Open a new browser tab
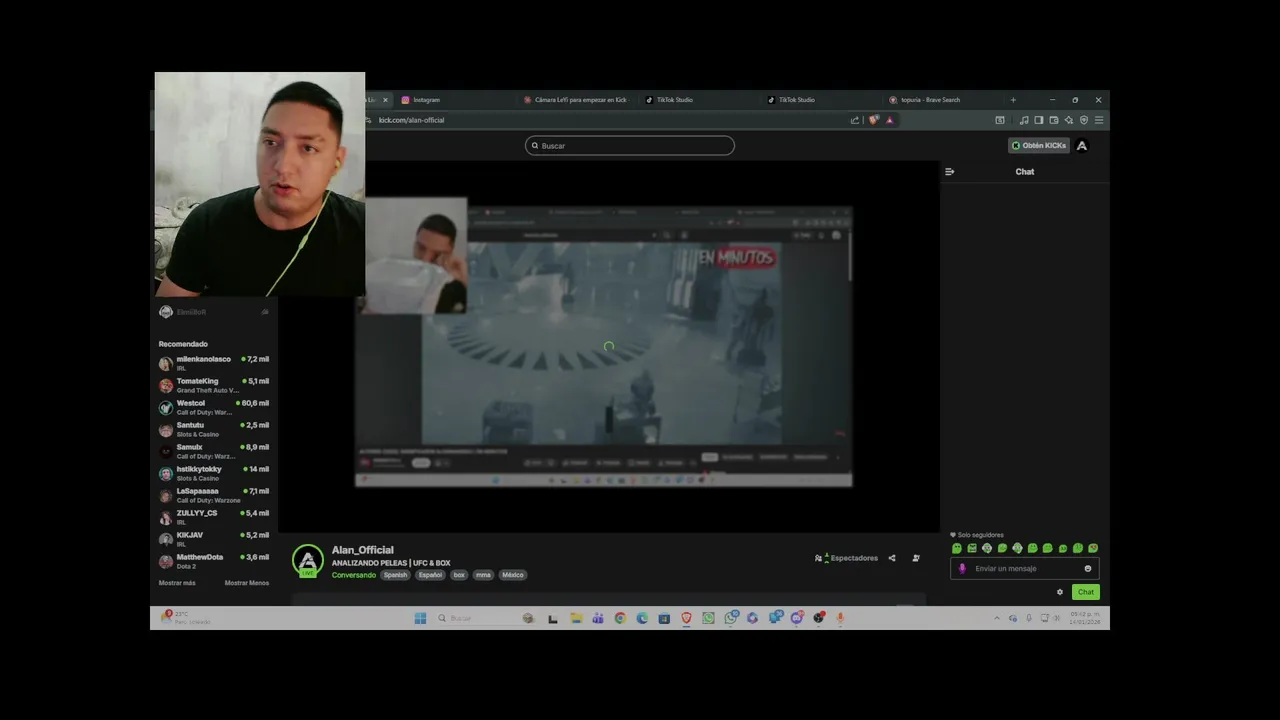This screenshot has height=720, width=1280. 1013,100
